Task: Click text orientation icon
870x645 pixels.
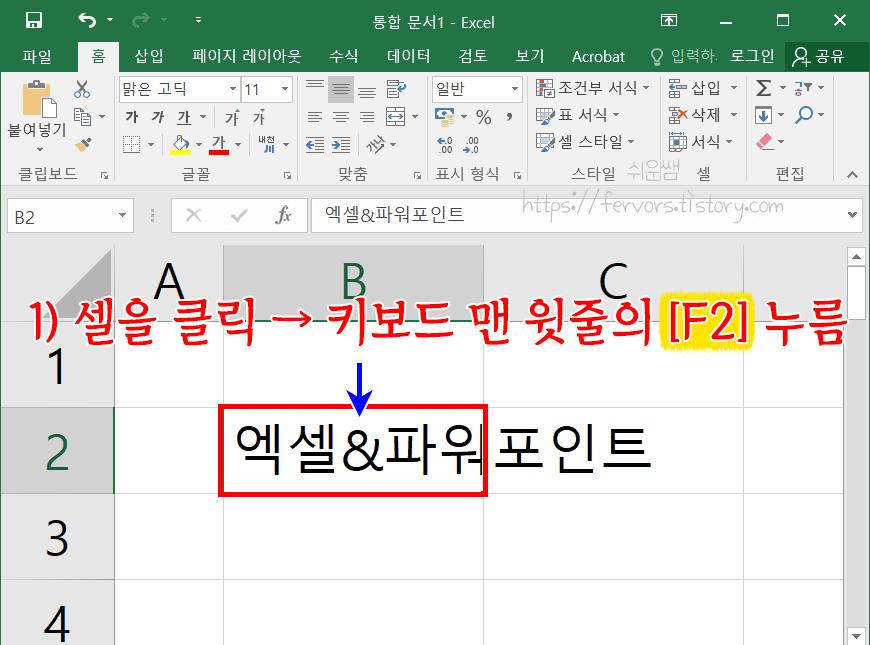Action: [x=376, y=144]
